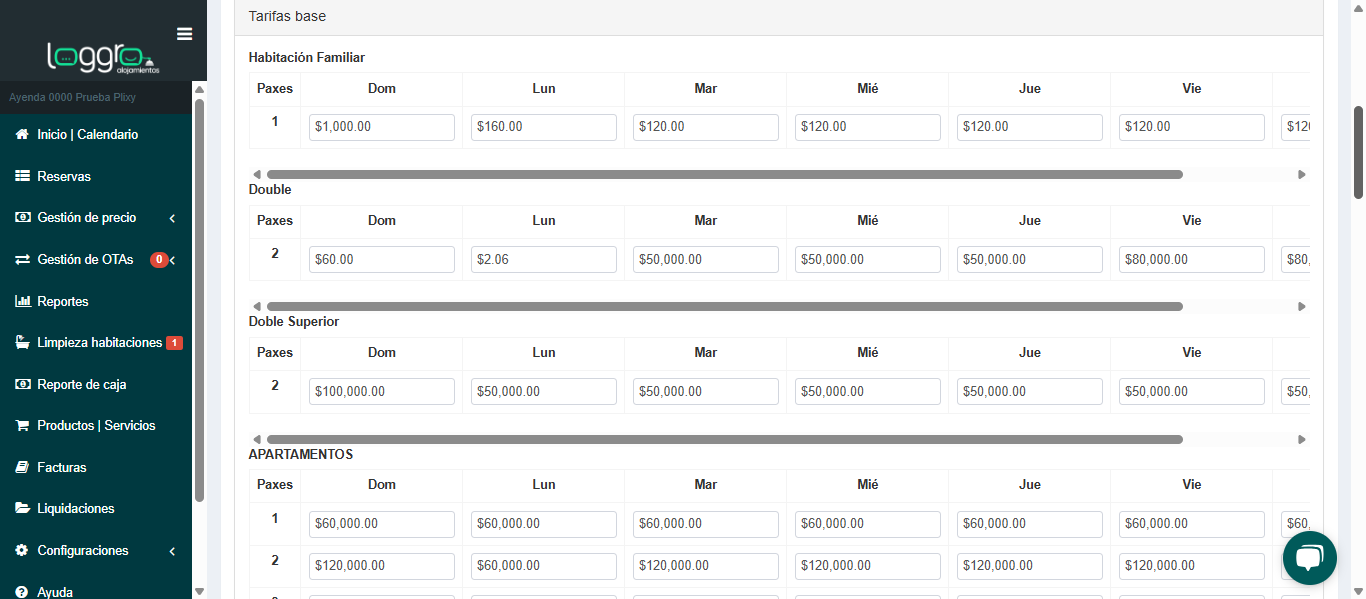Edit Habitación Familiar Dom rate field
The height and width of the screenshot is (599, 1366).
pyautogui.click(x=381, y=127)
